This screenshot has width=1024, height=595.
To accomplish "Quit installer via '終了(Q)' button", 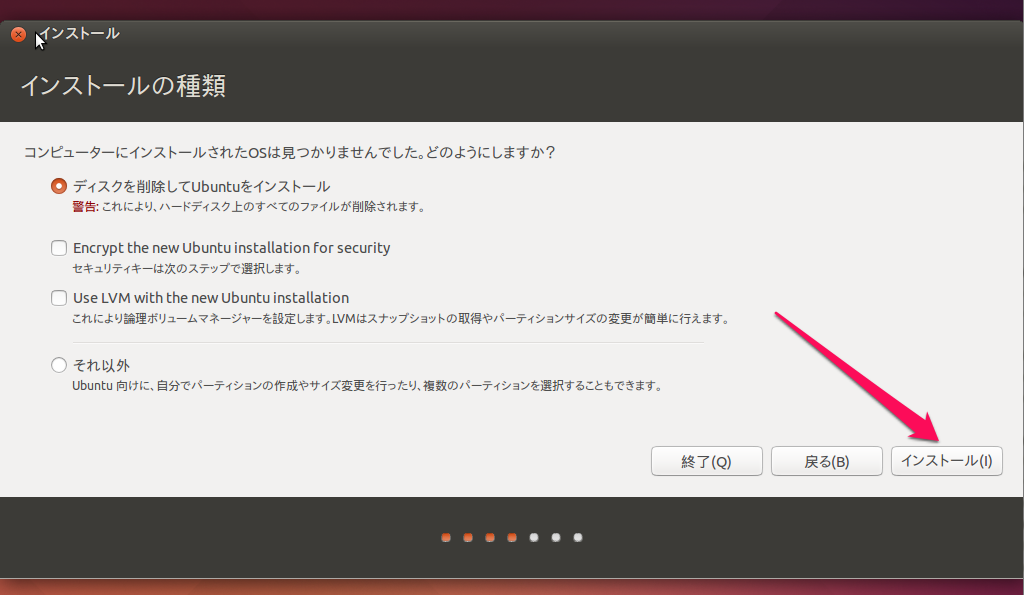I will pos(707,461).
